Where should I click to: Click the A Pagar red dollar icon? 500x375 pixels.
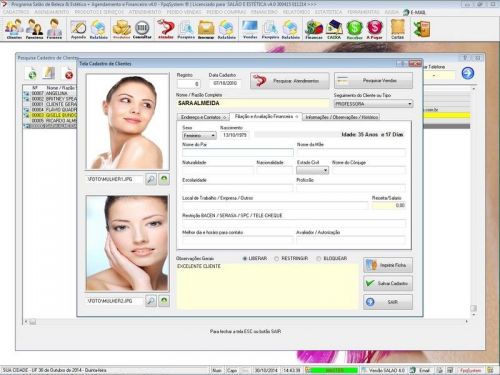pyautogui.click(x=375, y=29)
